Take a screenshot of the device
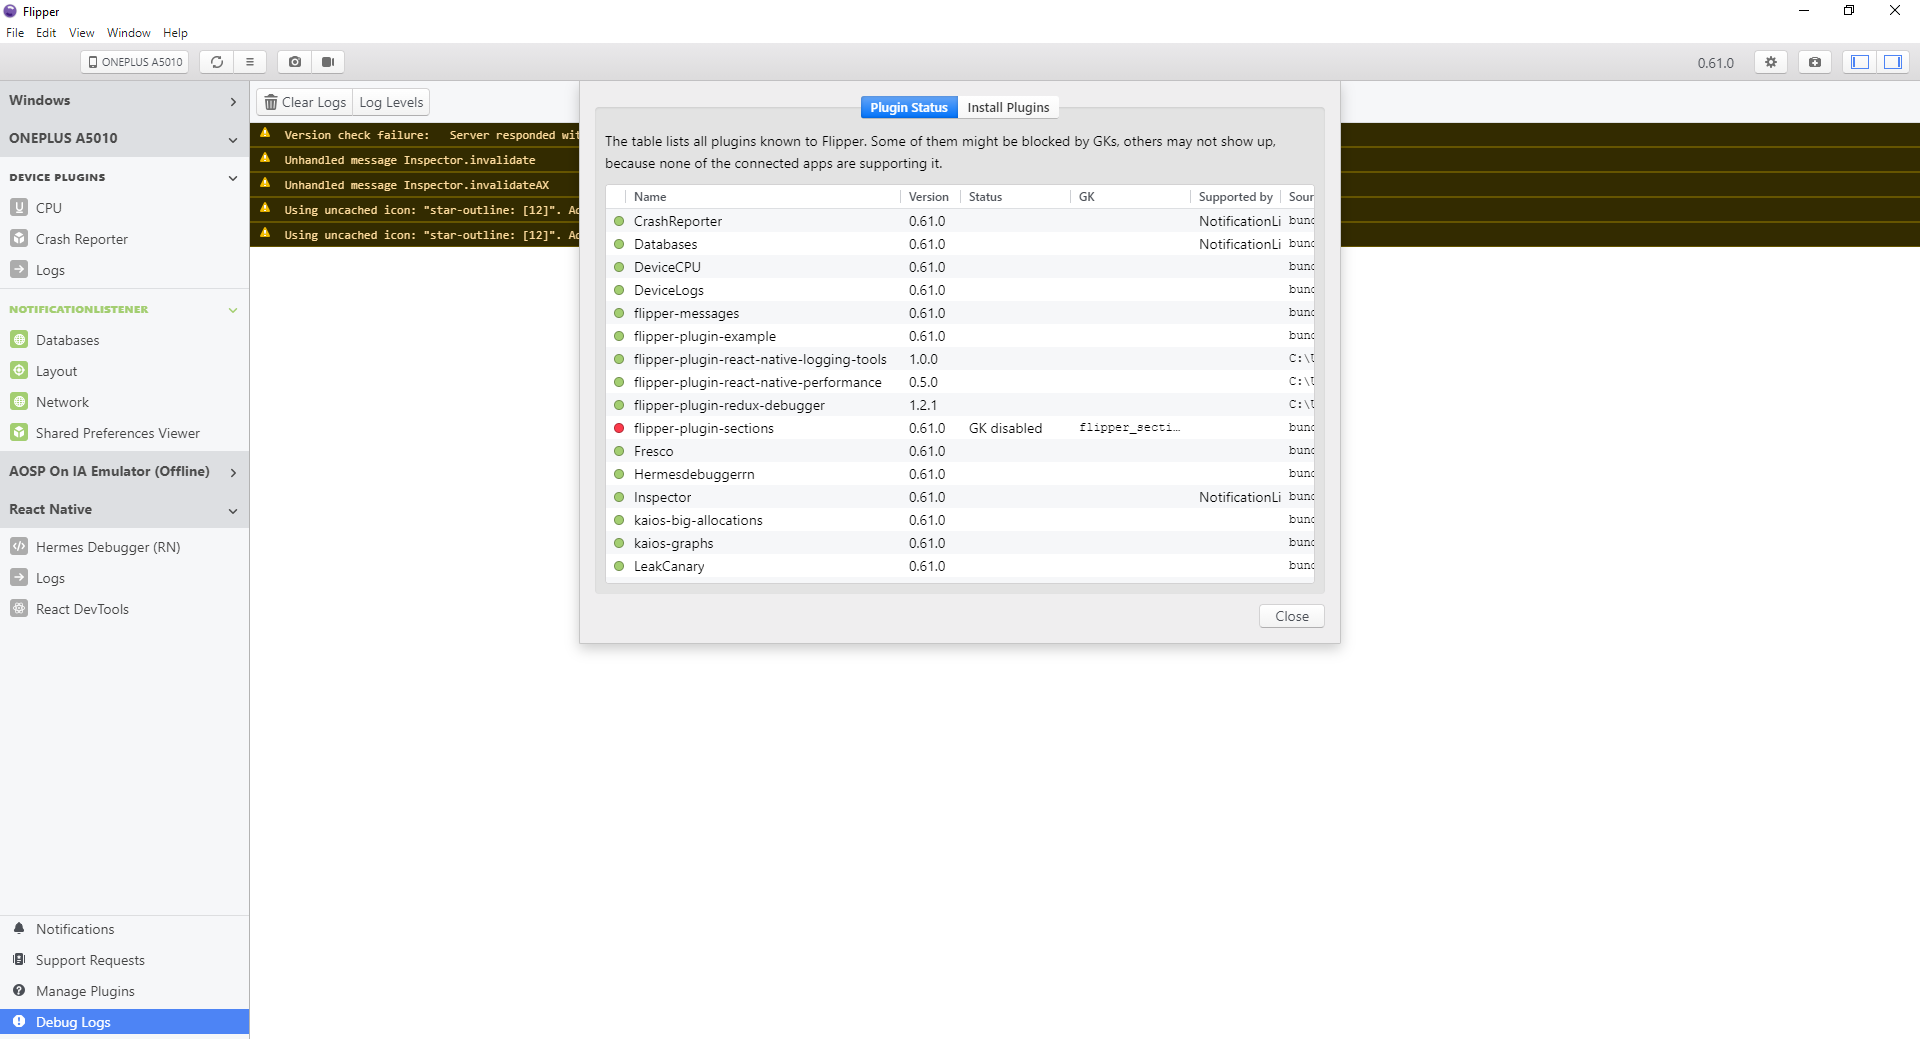This screenshot has width=1920, height=1039. pyautogui.click(x=294, y=61)
